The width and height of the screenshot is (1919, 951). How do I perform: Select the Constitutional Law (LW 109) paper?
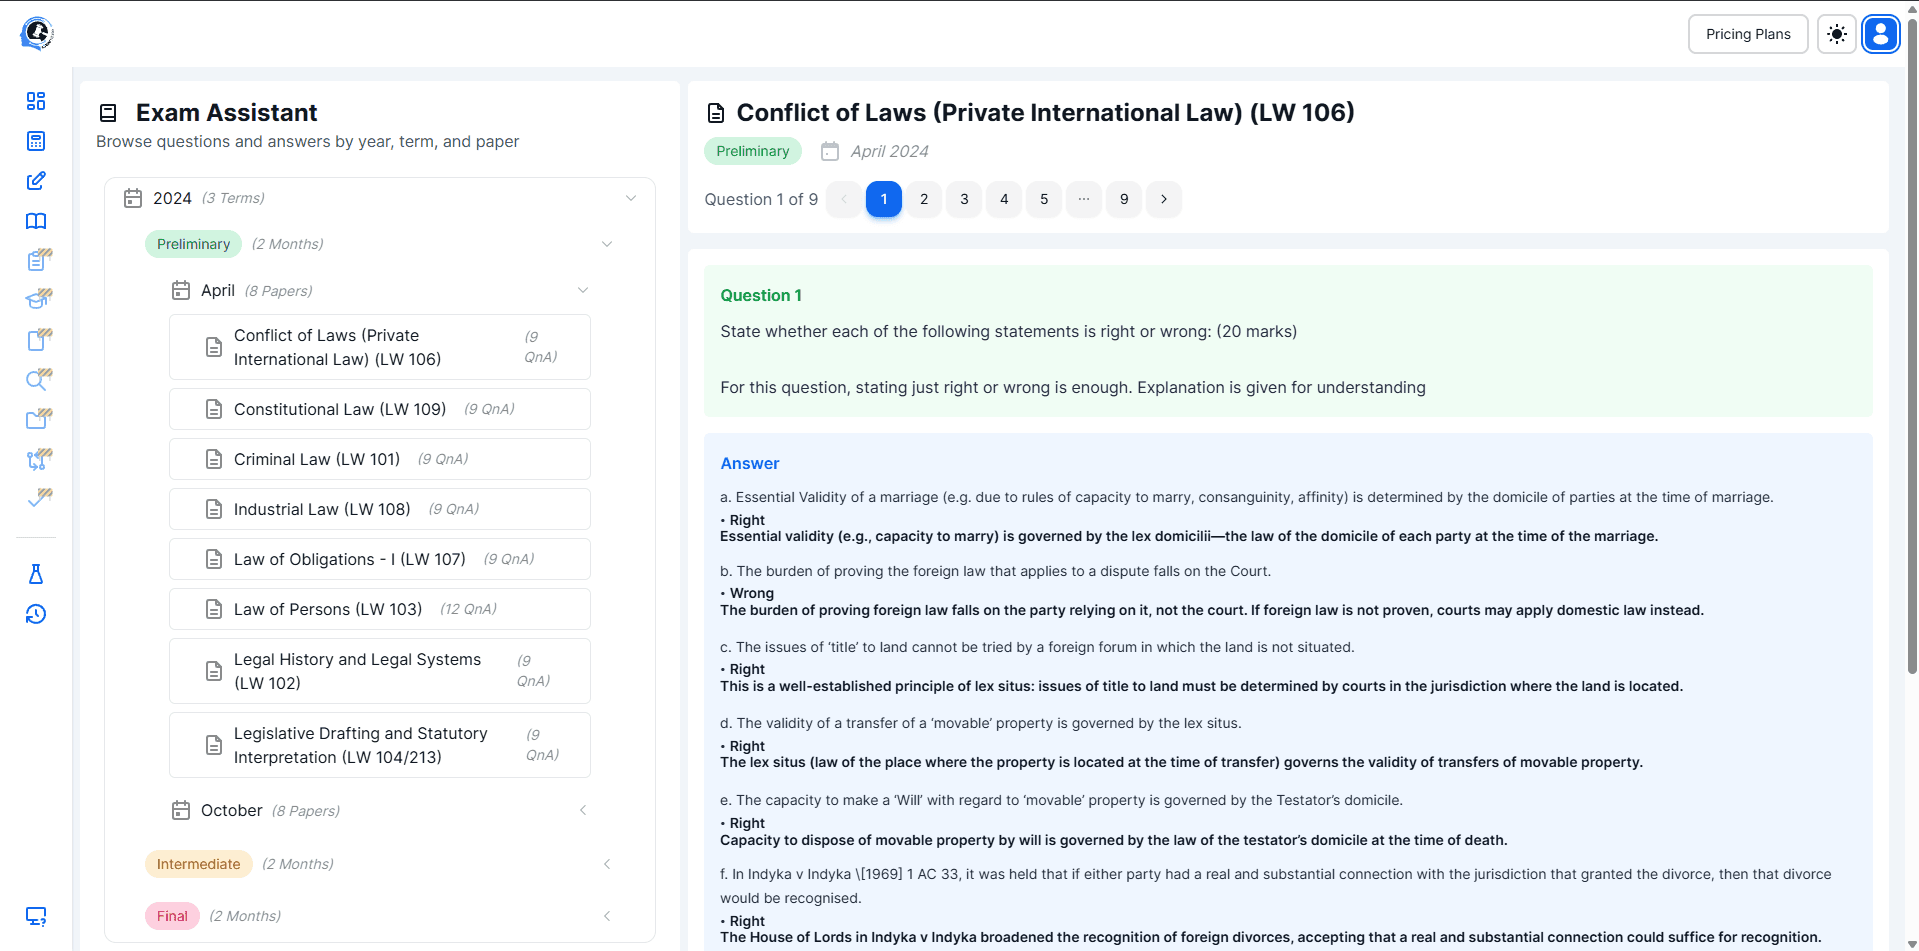pos(380,409)
